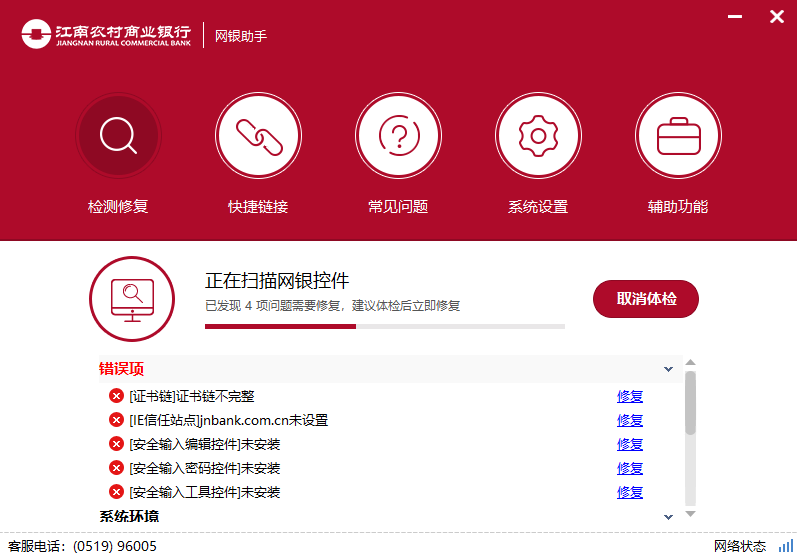This screenshot has width=797, height=557.
Task: Collapse the 错误项 section chevron
Action: [668, 369]
